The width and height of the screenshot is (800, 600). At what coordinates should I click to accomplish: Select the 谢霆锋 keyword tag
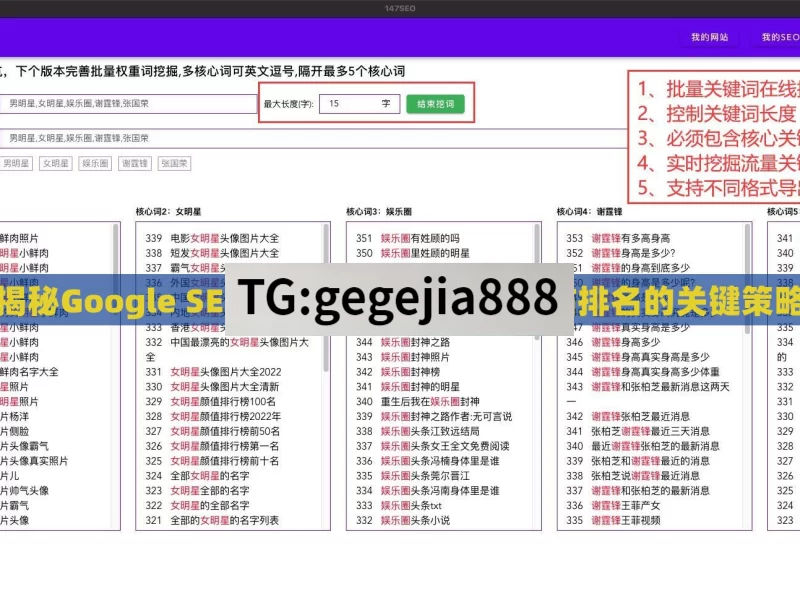click(135, 163)
